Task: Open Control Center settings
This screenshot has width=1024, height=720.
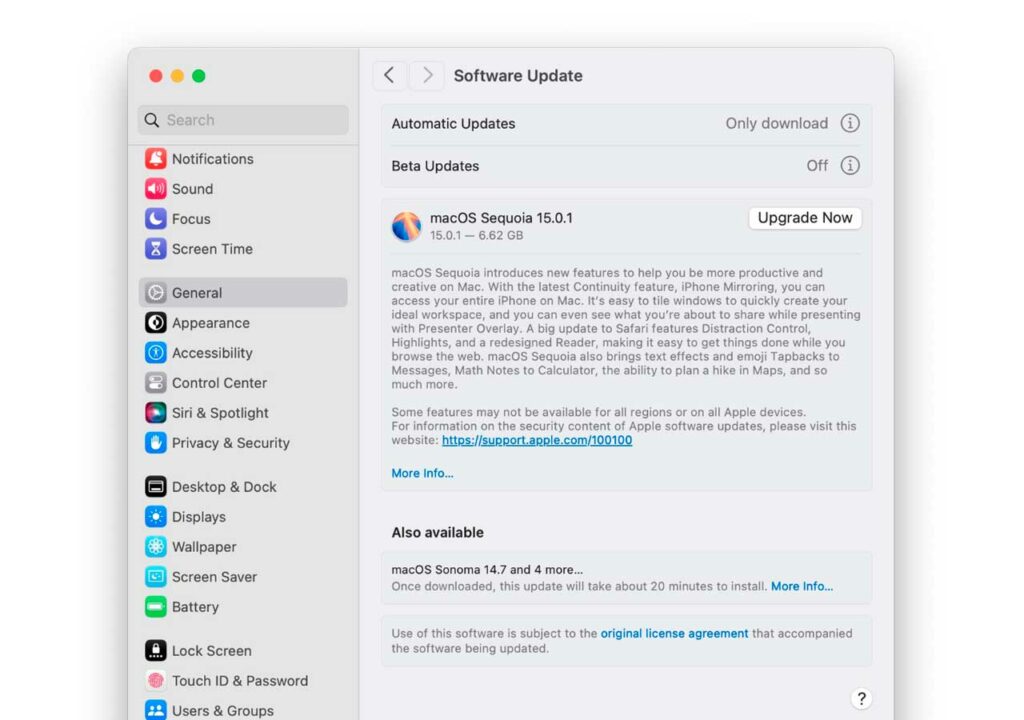Action: tap(219, 383)
